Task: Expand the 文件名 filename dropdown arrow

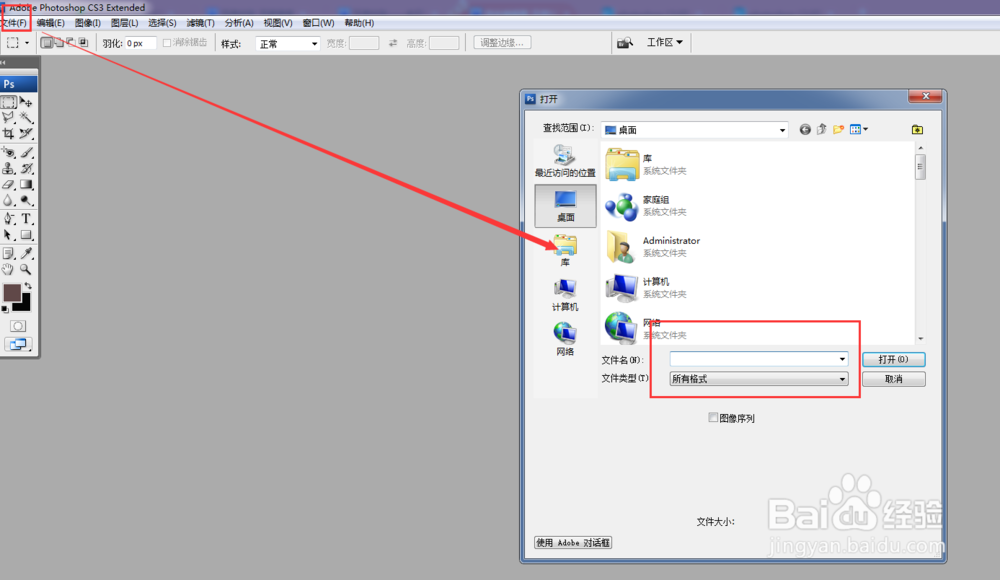Action: (842, 359)
